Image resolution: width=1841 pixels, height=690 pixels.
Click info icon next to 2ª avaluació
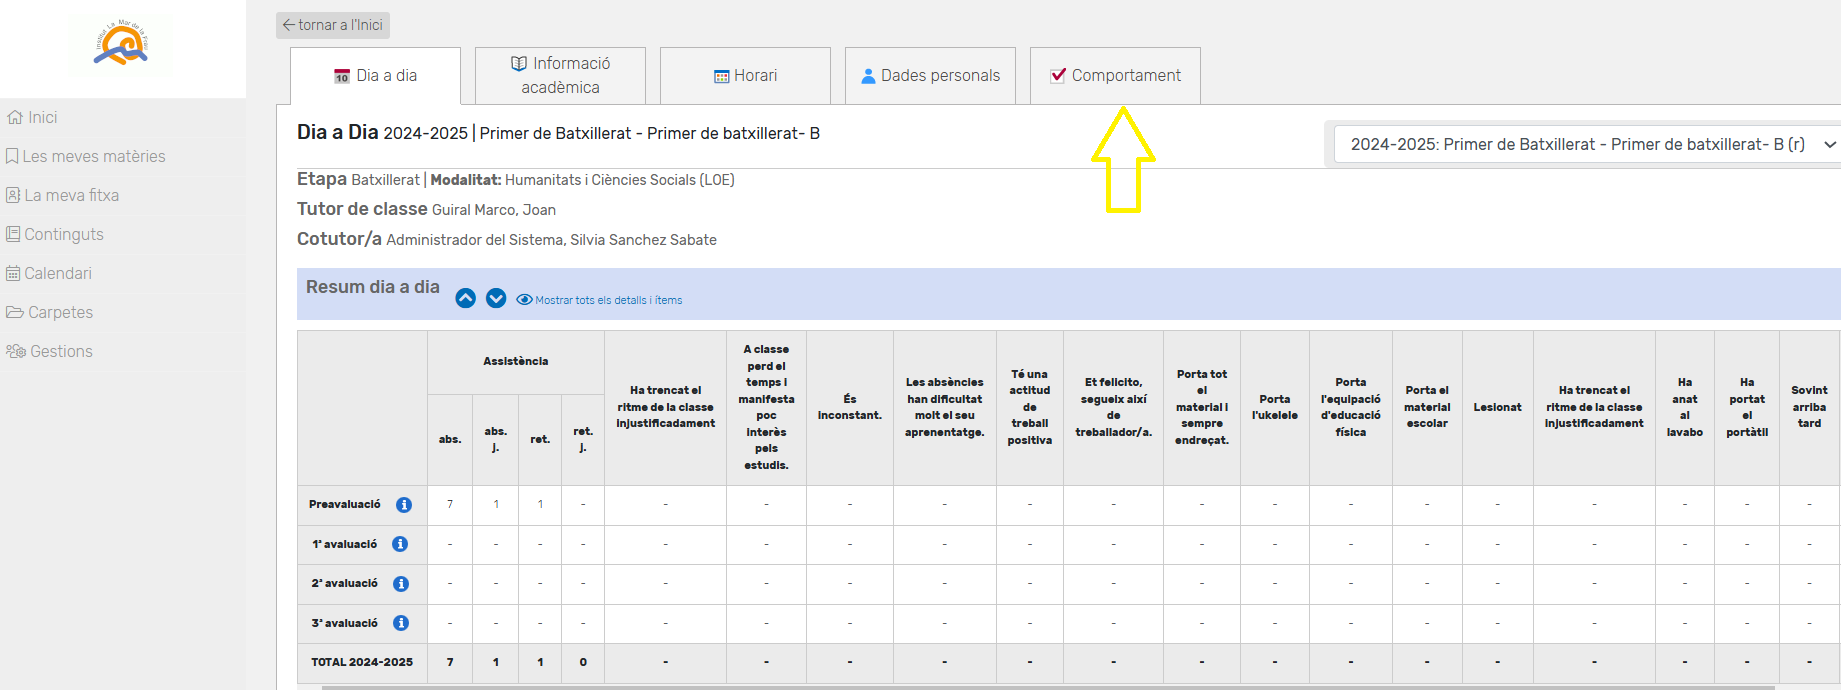click(401, 584)
